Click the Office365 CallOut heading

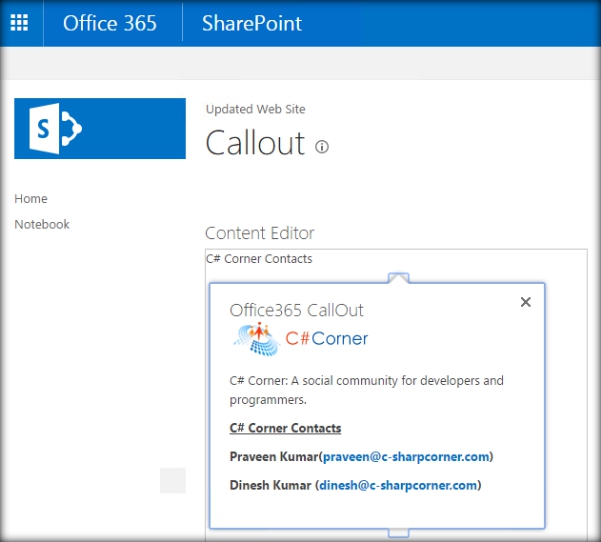point(296,310)
